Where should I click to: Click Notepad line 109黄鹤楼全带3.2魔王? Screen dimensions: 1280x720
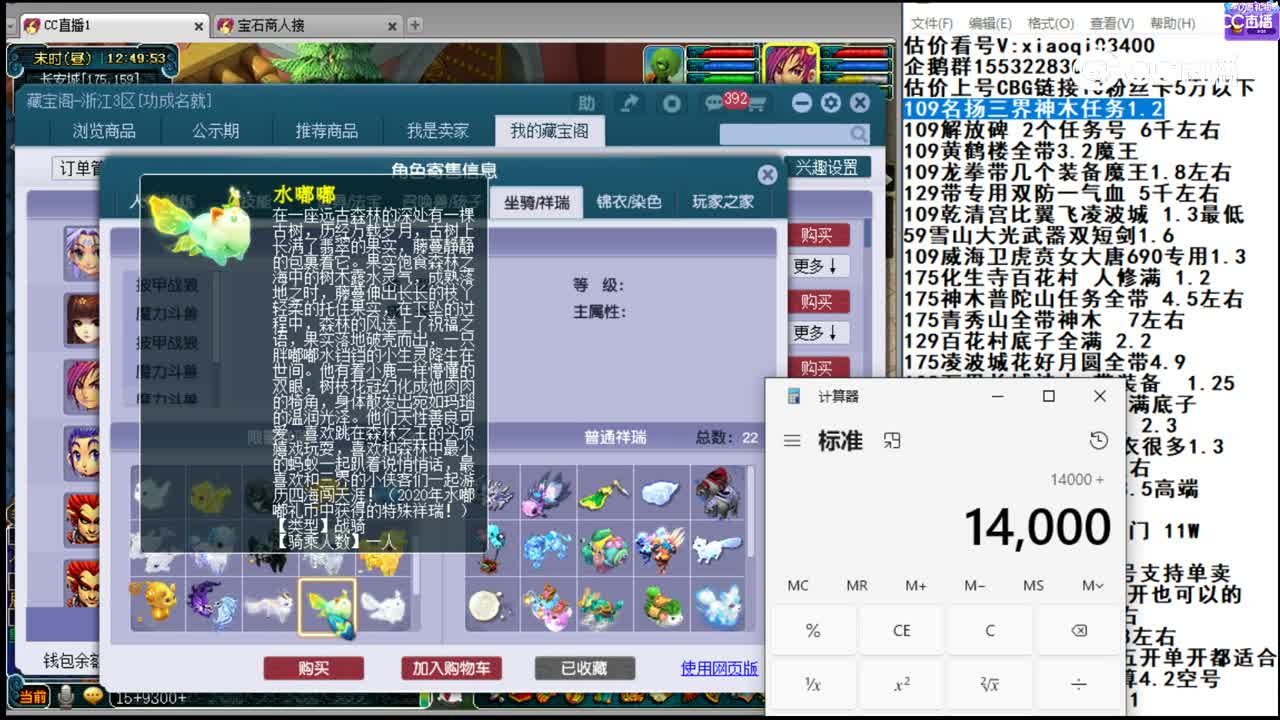tap(1021, 151)
